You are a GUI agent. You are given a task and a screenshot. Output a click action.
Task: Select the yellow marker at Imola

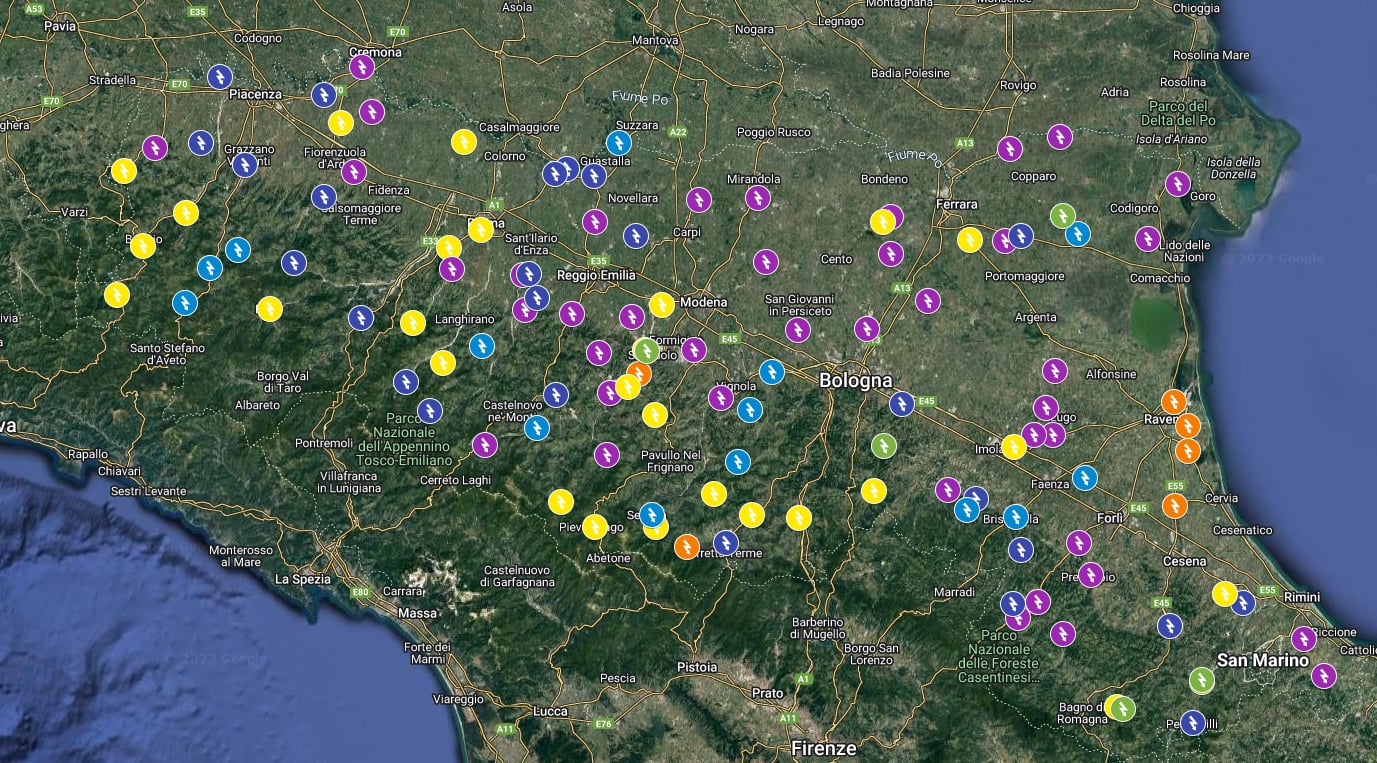tap(1014, 447)
